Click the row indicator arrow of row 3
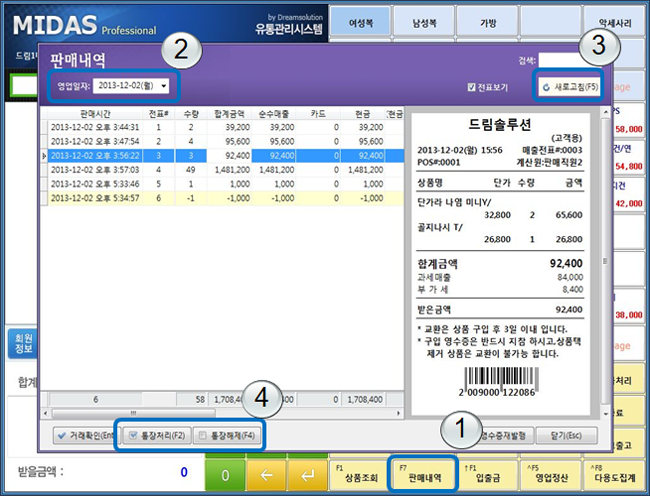This screenshot has height=496, width=650. tap(44, 156)
